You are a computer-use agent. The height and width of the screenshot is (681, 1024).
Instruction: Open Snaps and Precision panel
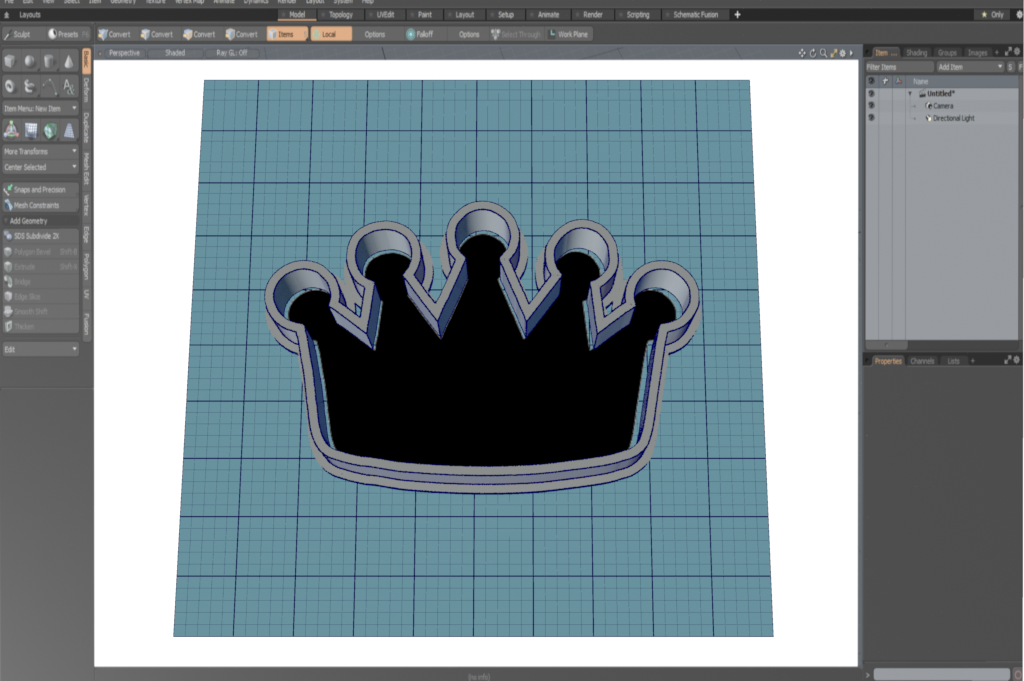40,189
